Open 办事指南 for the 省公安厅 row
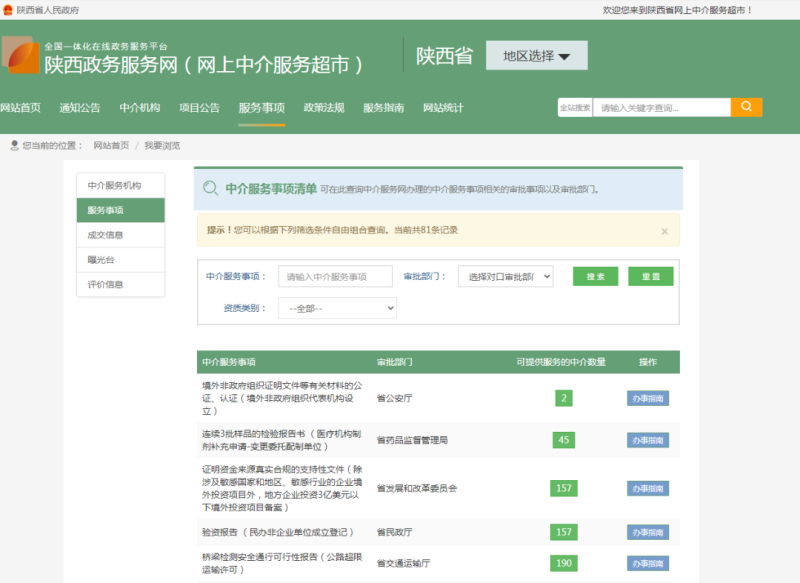 (647, 398)
